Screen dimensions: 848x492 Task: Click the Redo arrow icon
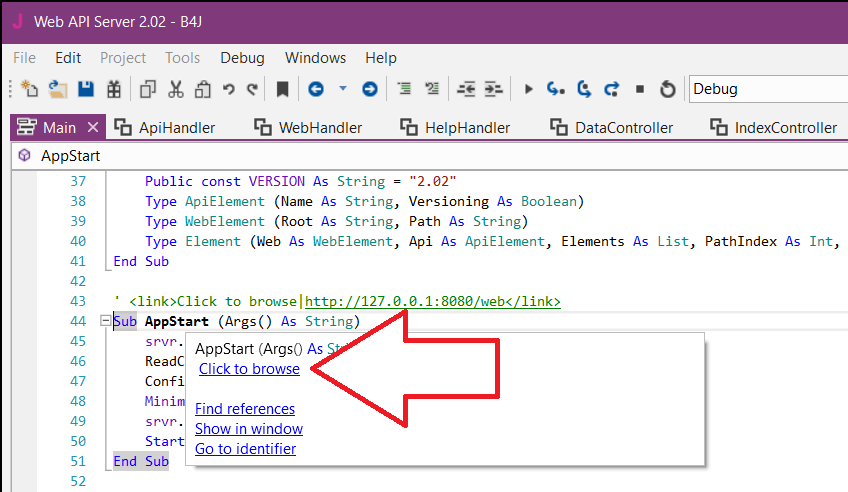point(253,89)
